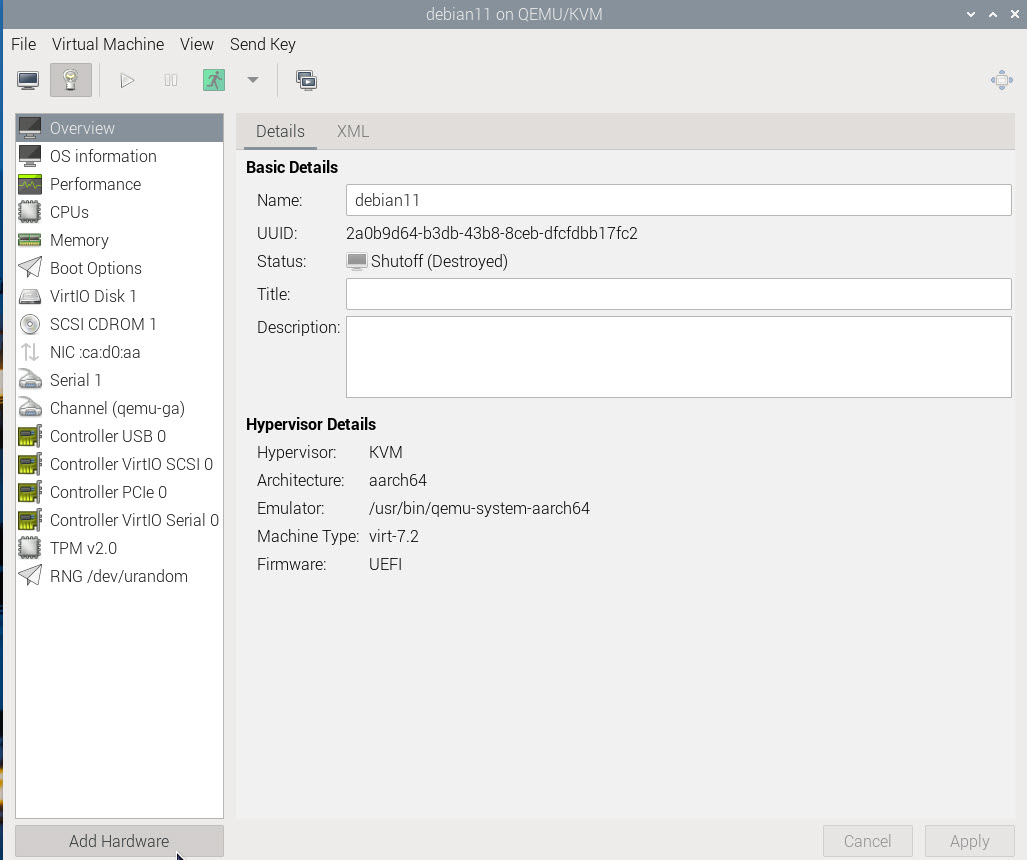Focus the Name field containing debian11
The width and height of the screenshot is (1027, 860).
coord(679,200)
